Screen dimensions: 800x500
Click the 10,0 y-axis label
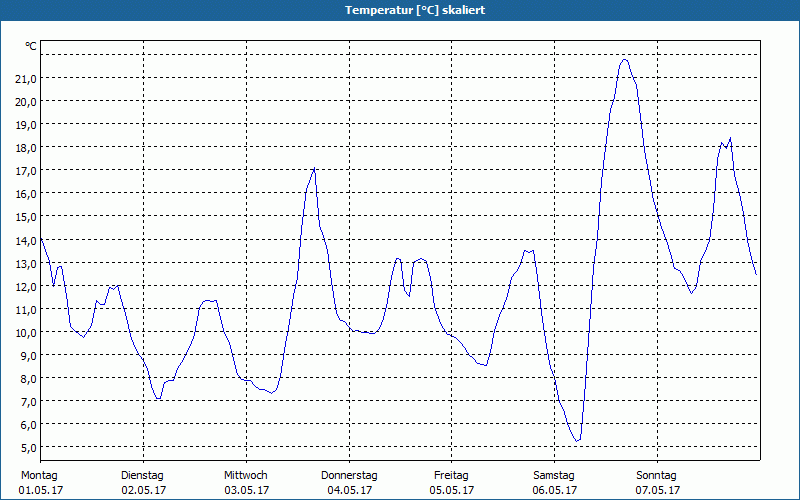pyautogui.click(x=26, y=332)
